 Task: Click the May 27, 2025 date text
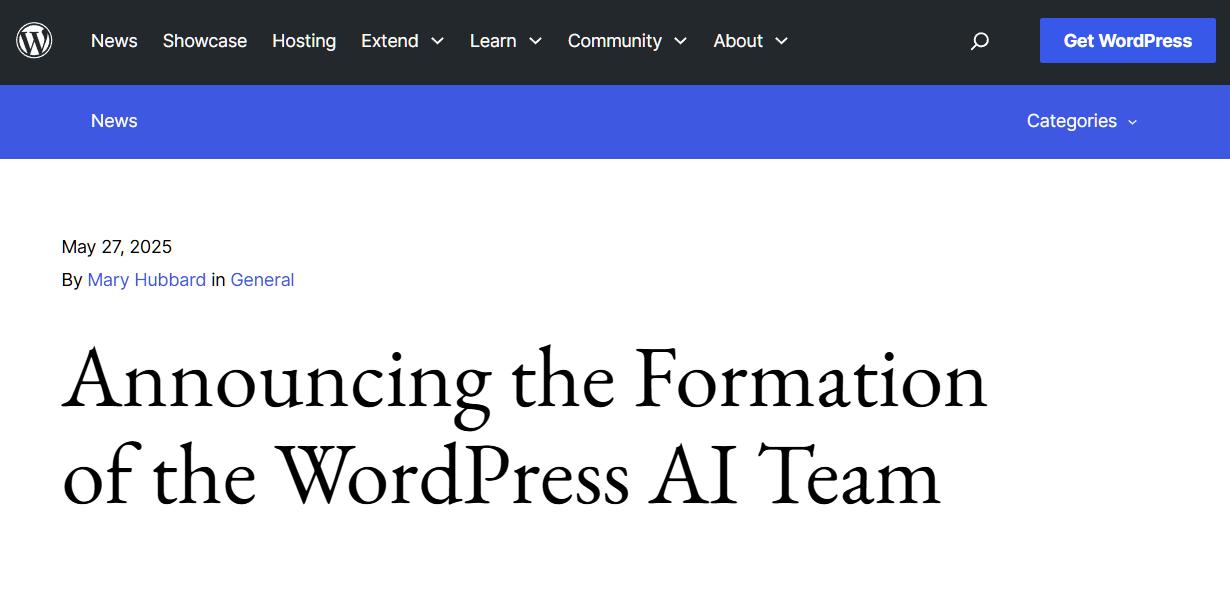coord(117,247)
